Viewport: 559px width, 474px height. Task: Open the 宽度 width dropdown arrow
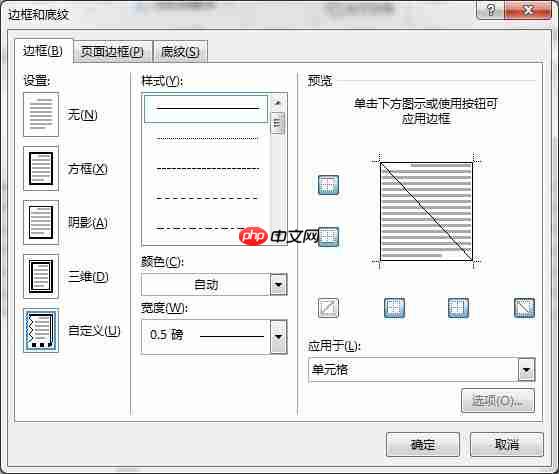pos(279,336)
